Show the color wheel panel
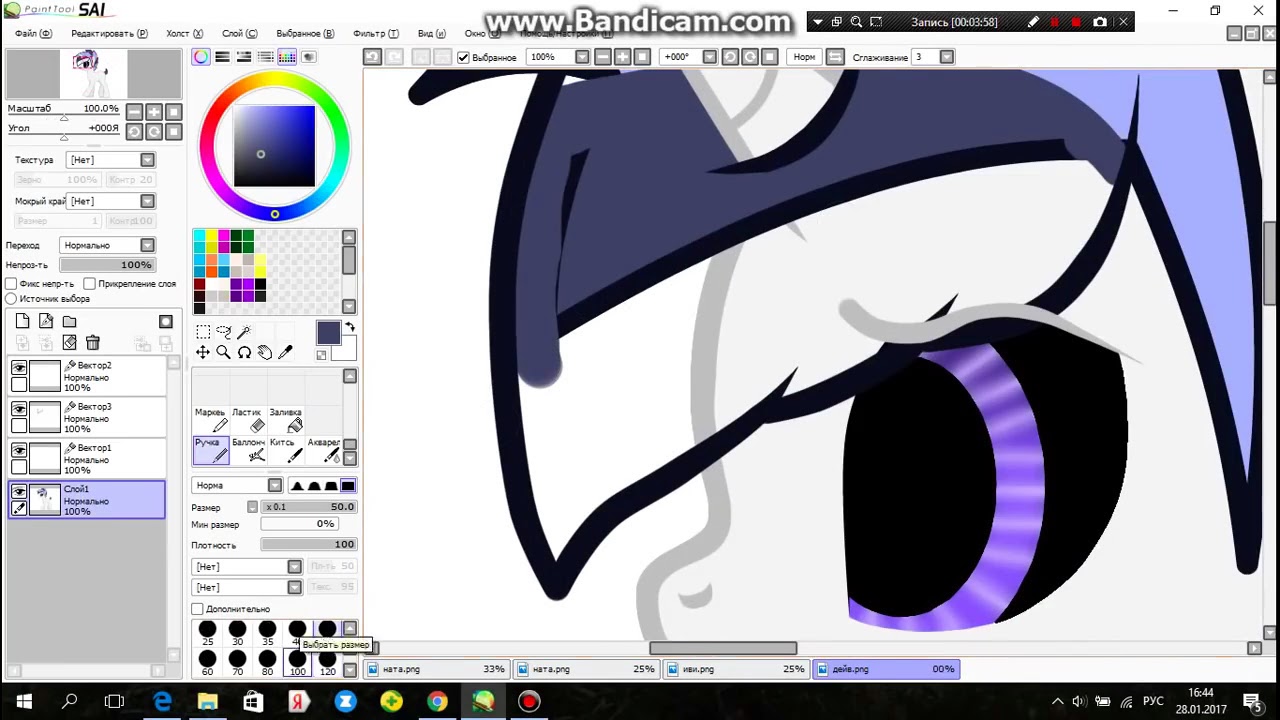The image size is (1280, 720). 201,57
